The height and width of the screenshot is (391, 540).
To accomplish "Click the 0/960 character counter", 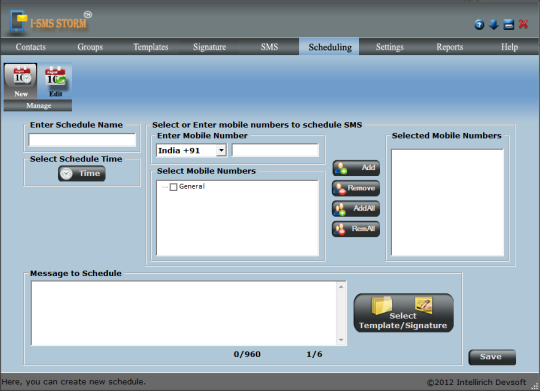I will 247,354.
